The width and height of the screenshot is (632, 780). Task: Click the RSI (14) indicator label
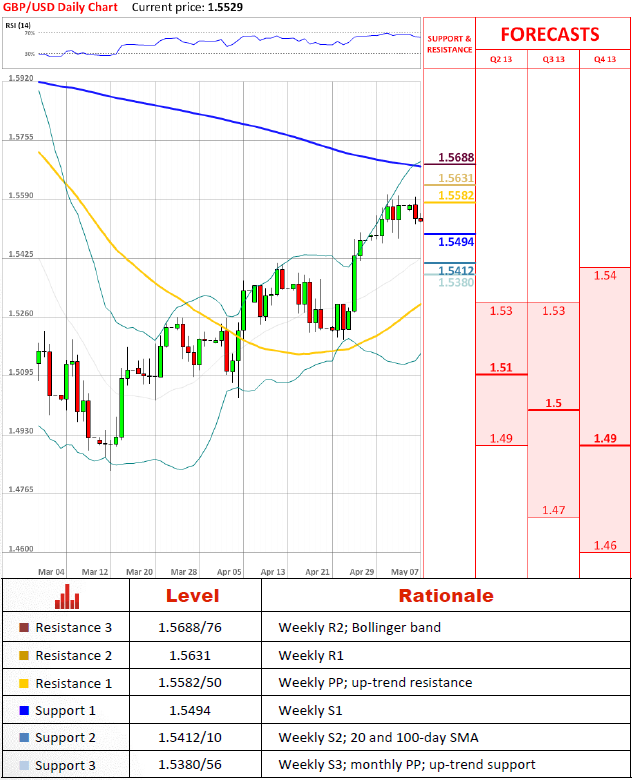(x=18, y=25)
